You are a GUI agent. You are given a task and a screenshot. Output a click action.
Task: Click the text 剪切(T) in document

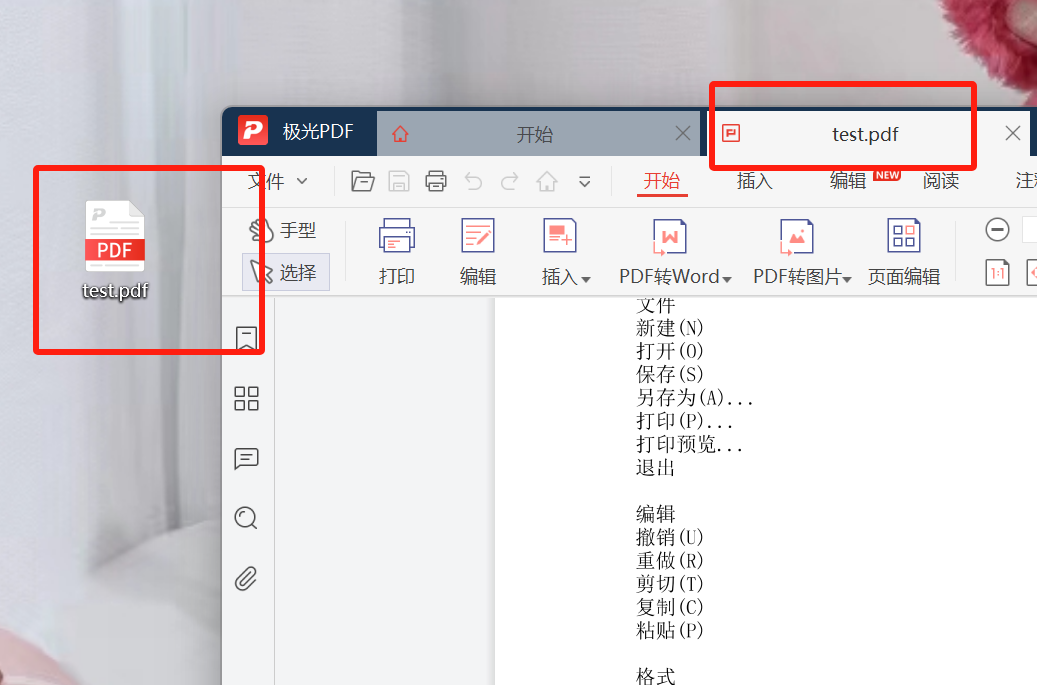point(669,584)
